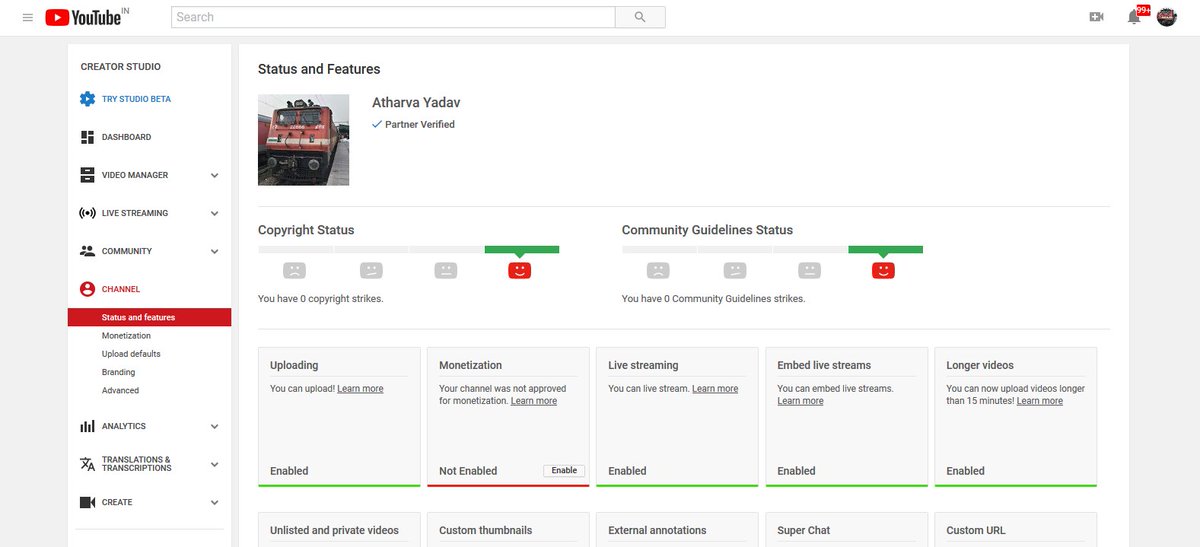Click the Custom thumbnails card heading
1200x547 pixels.
click(x=486, y=530)
